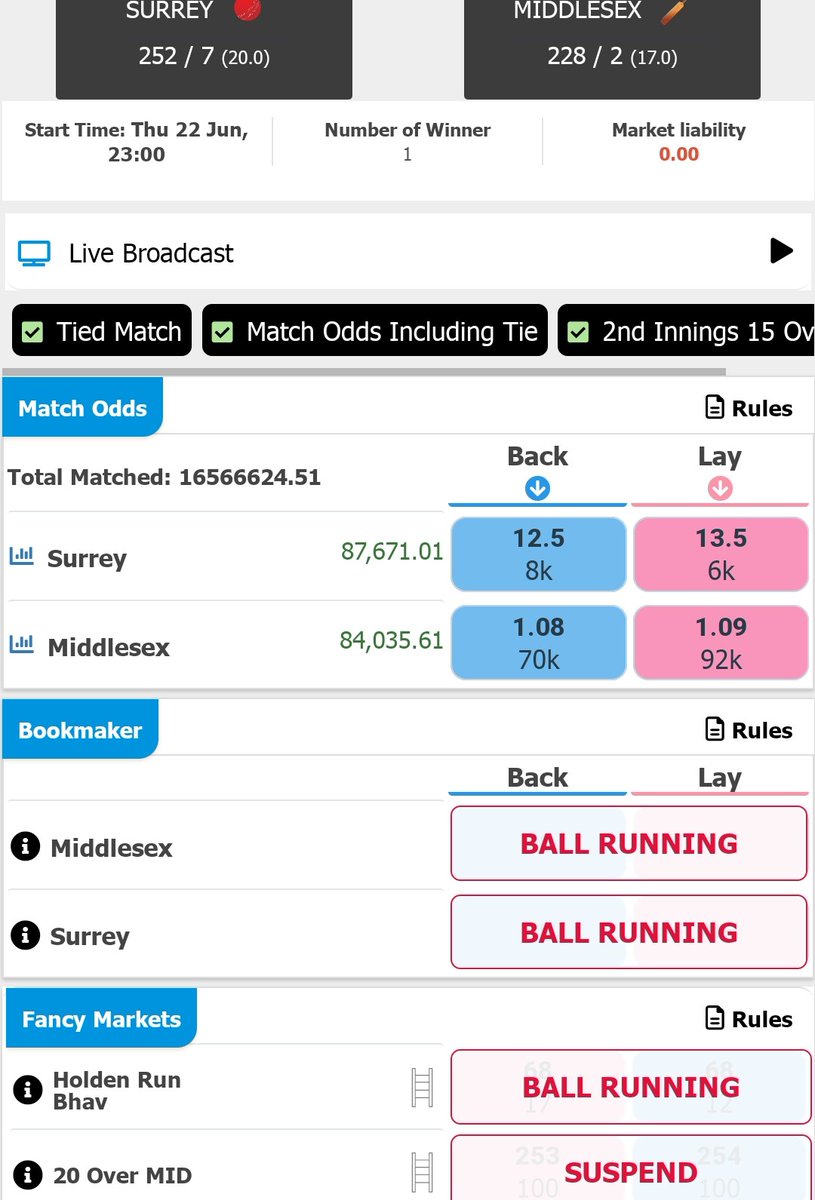Play the Live Broadcast stream
This screenshot has height=1200, width=815.
(x=781, y=251)
